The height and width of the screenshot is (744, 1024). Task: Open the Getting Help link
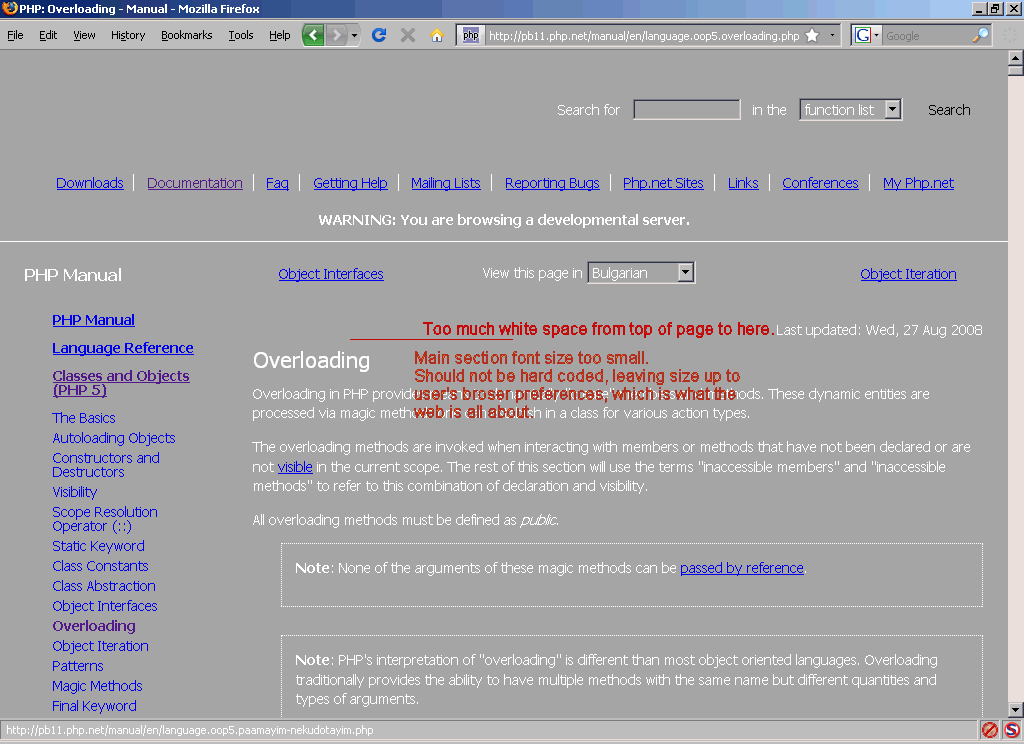pos(350,183)
